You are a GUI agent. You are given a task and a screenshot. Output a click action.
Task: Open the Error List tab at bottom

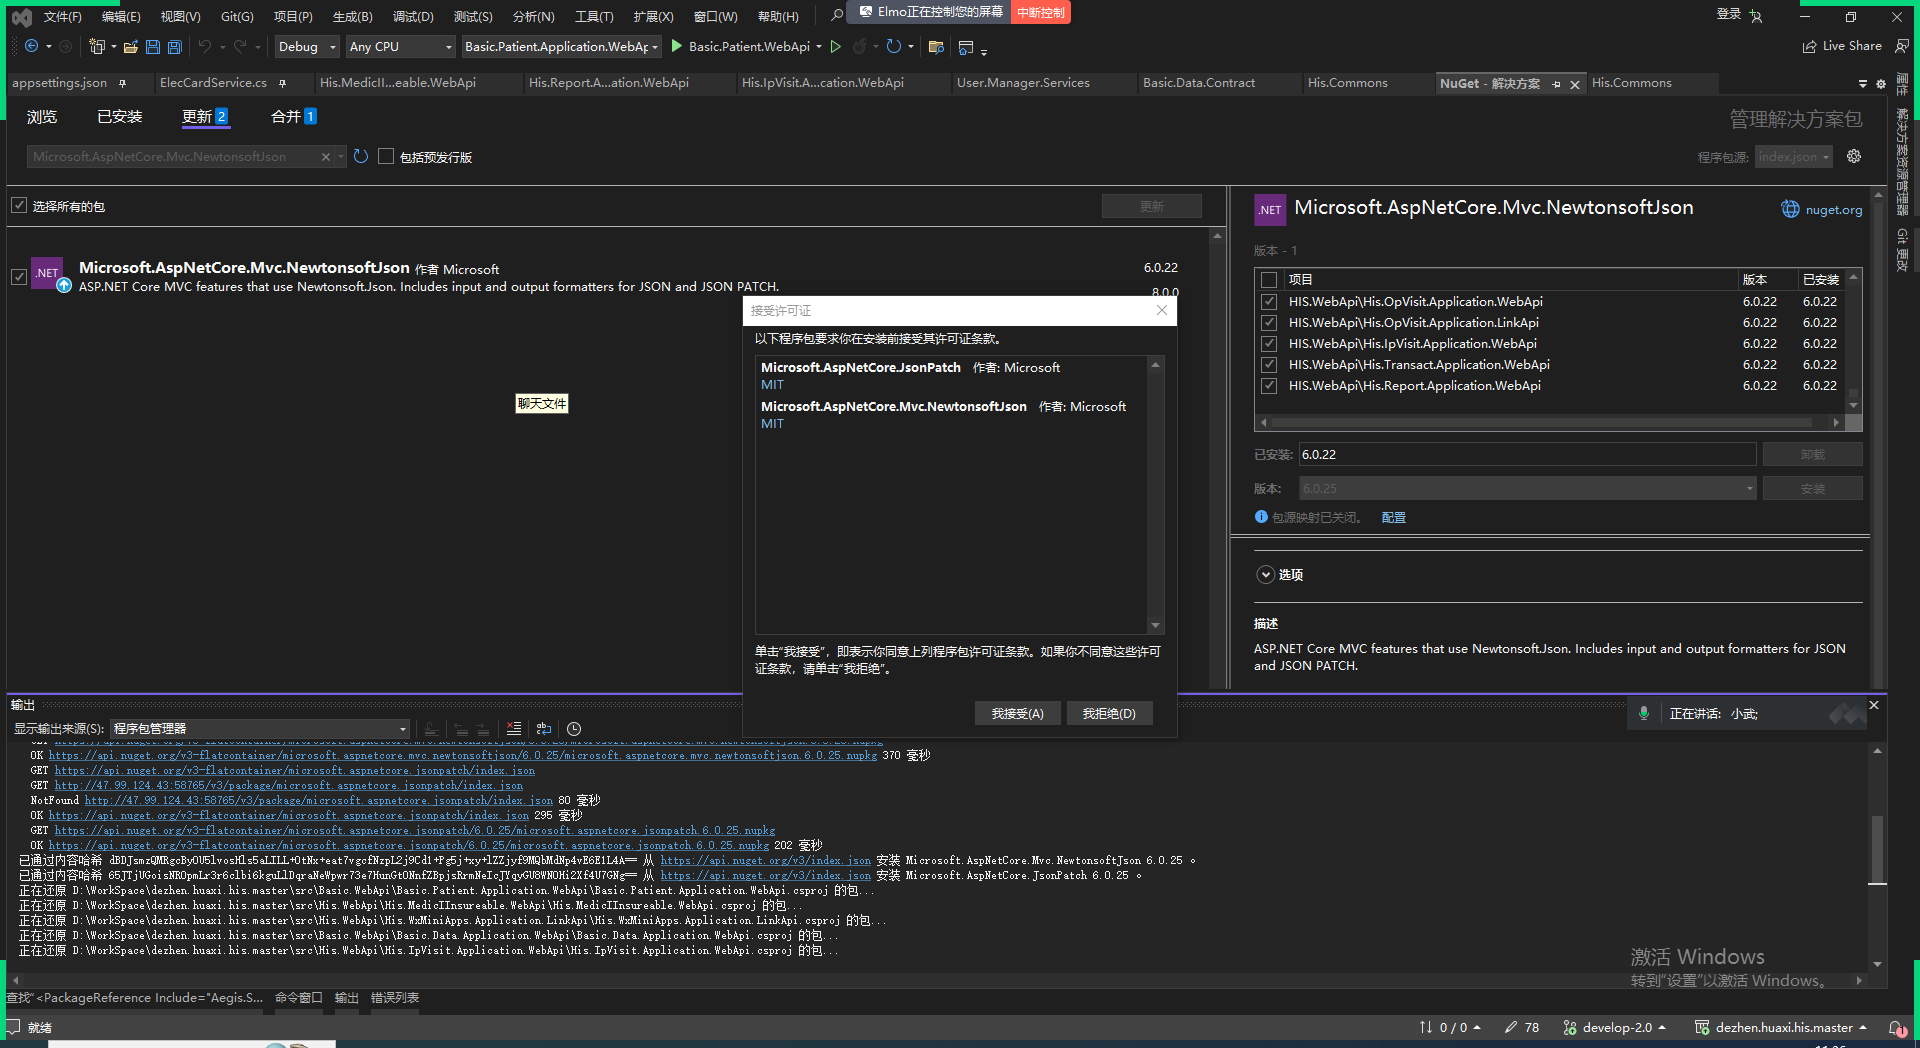point(395,997)
